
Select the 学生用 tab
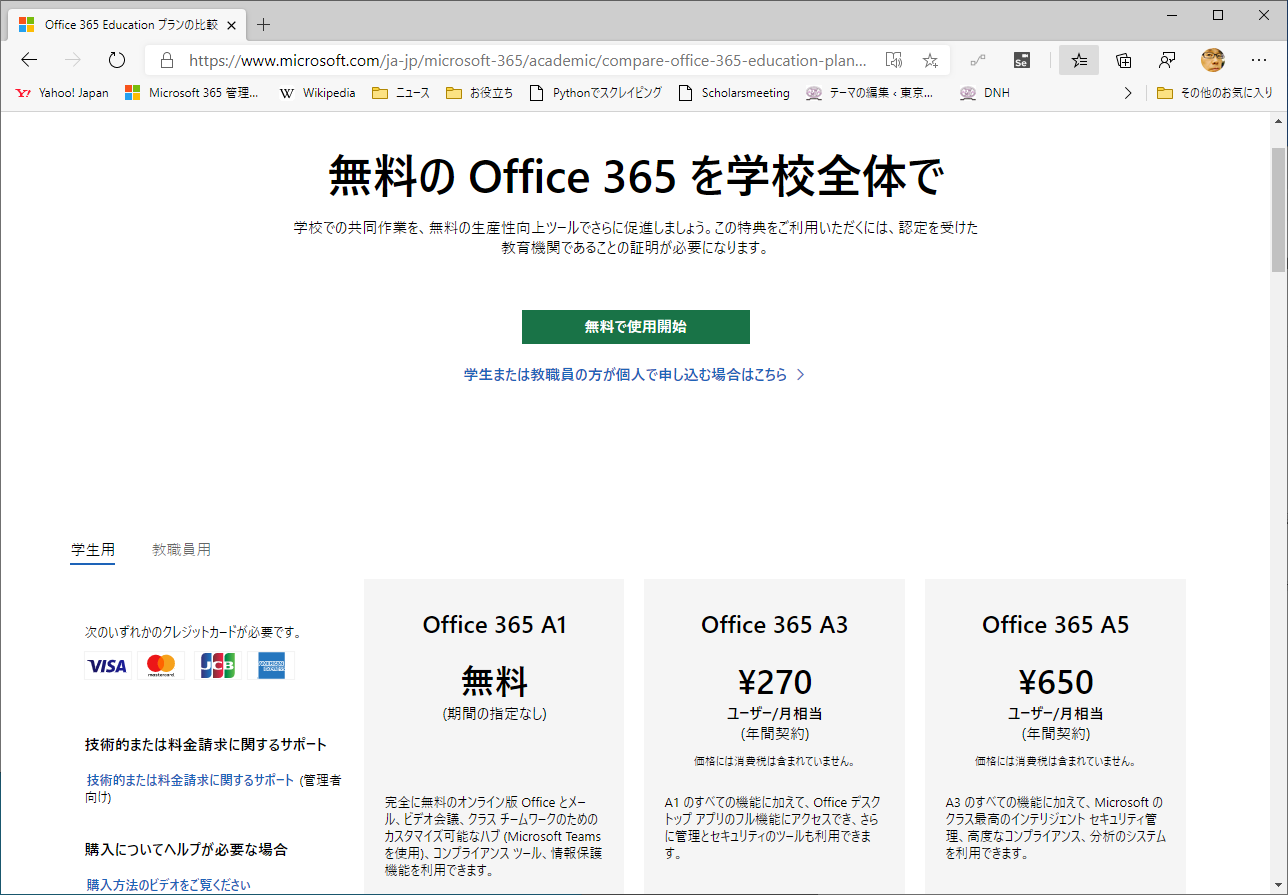click(92, 550)
